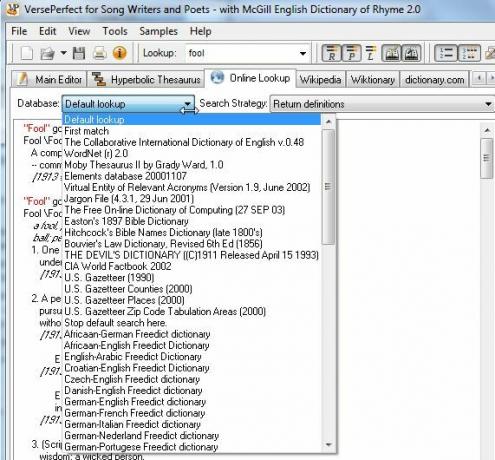Open the Tools menu
495x460 pixels.
(115, 31)
